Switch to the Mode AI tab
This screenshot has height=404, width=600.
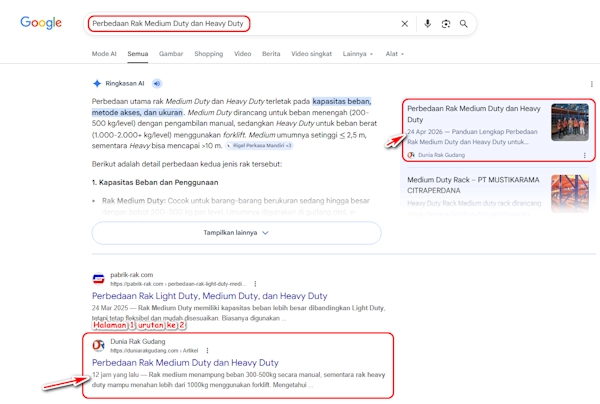click(x=104, y=54)
